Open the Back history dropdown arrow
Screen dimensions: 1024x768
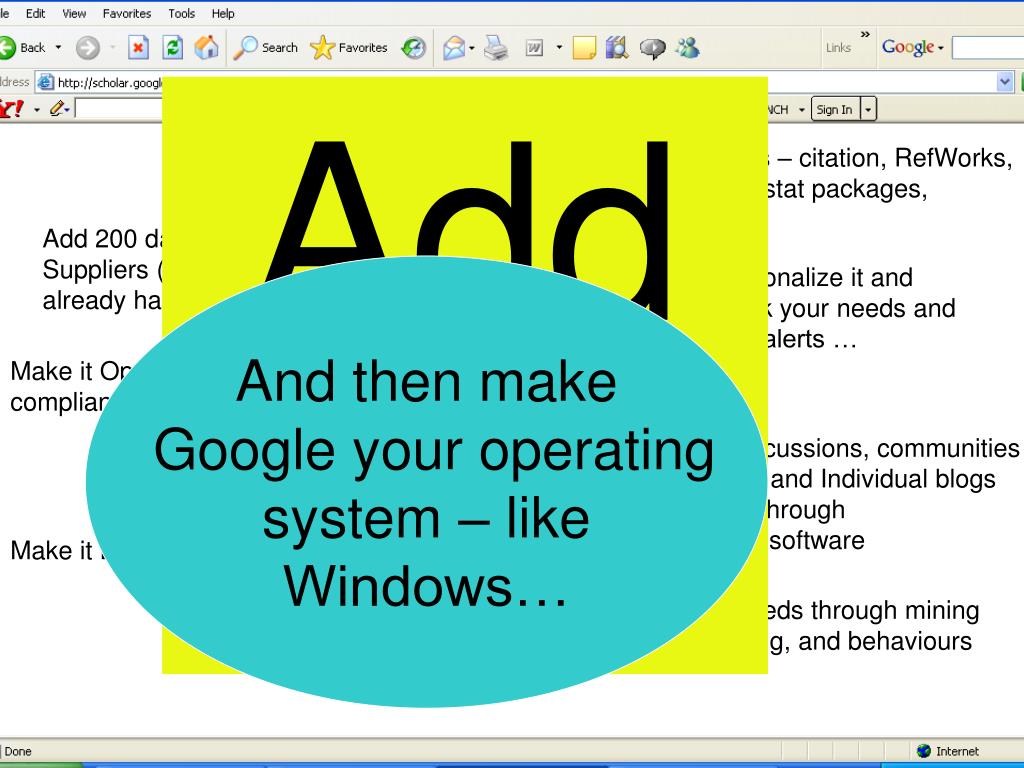pyautogui.click(x=58, y=48)
